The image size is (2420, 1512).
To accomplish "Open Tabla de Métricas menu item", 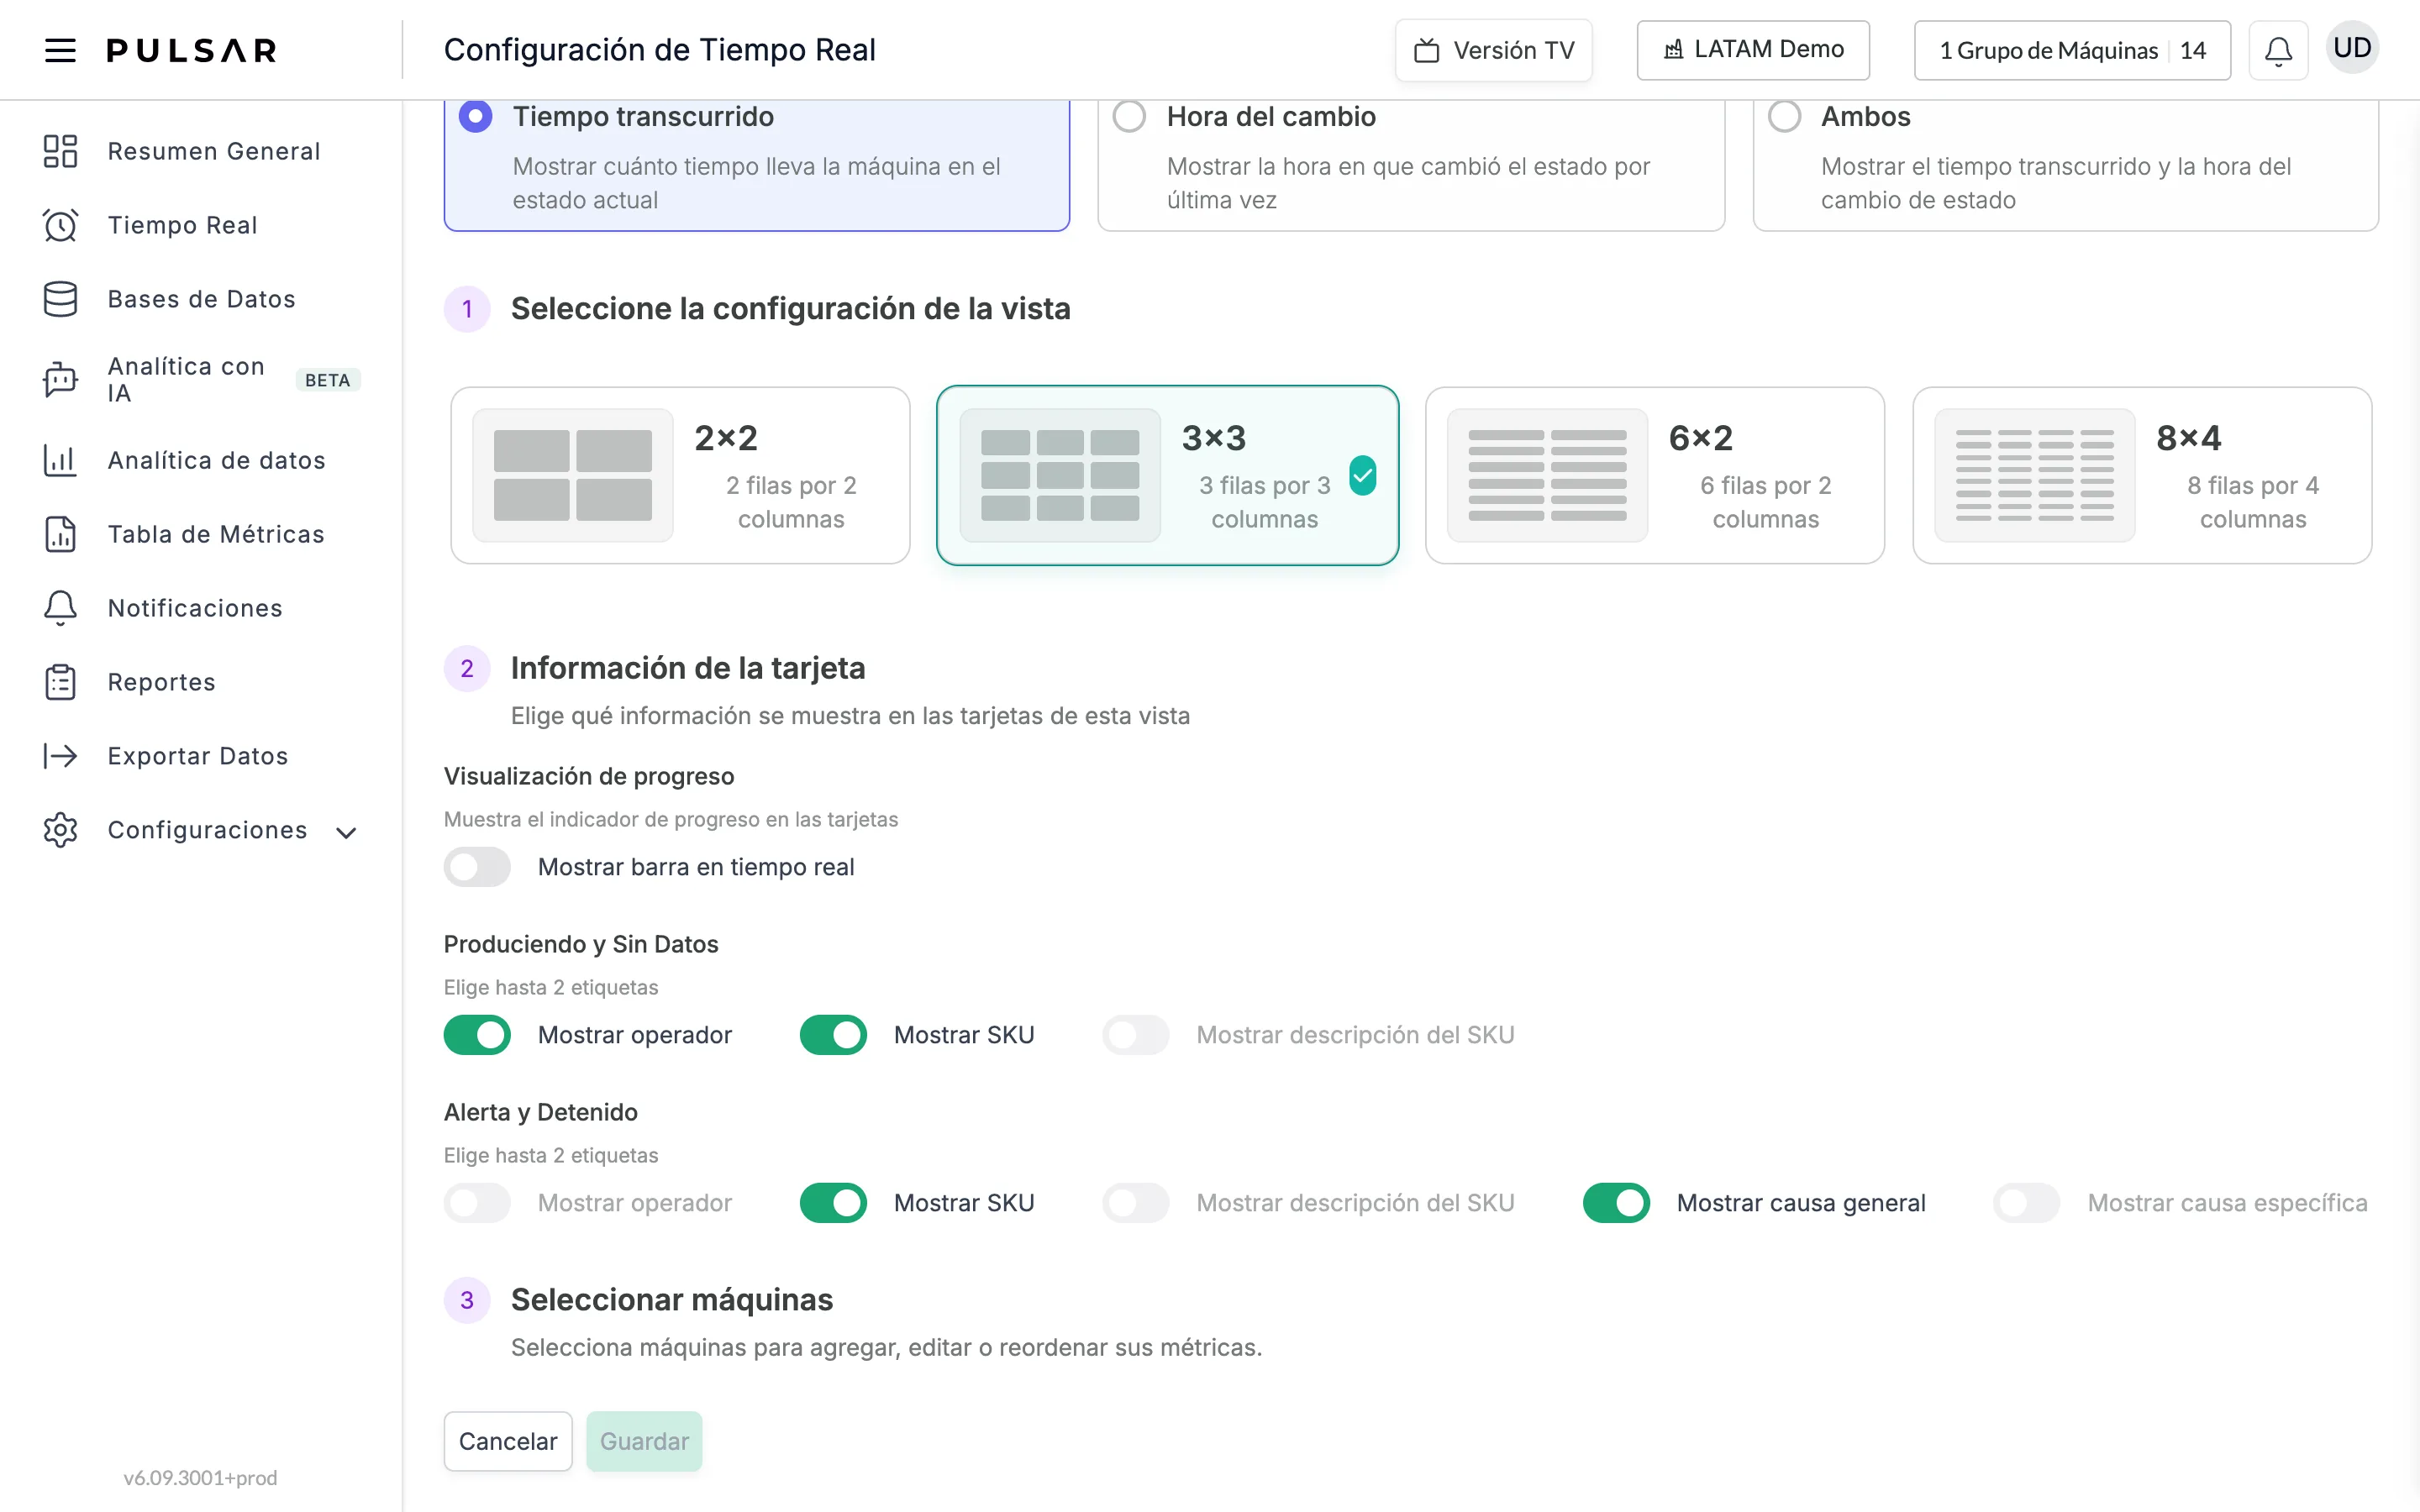I will click(216, 534).
